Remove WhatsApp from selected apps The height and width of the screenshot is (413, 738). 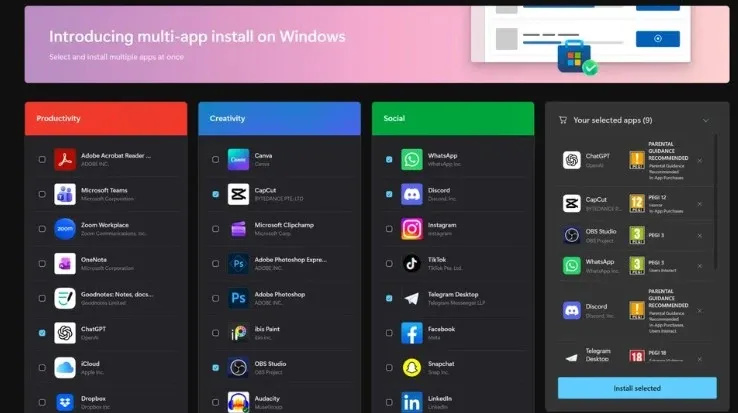[x=700, y=266]
